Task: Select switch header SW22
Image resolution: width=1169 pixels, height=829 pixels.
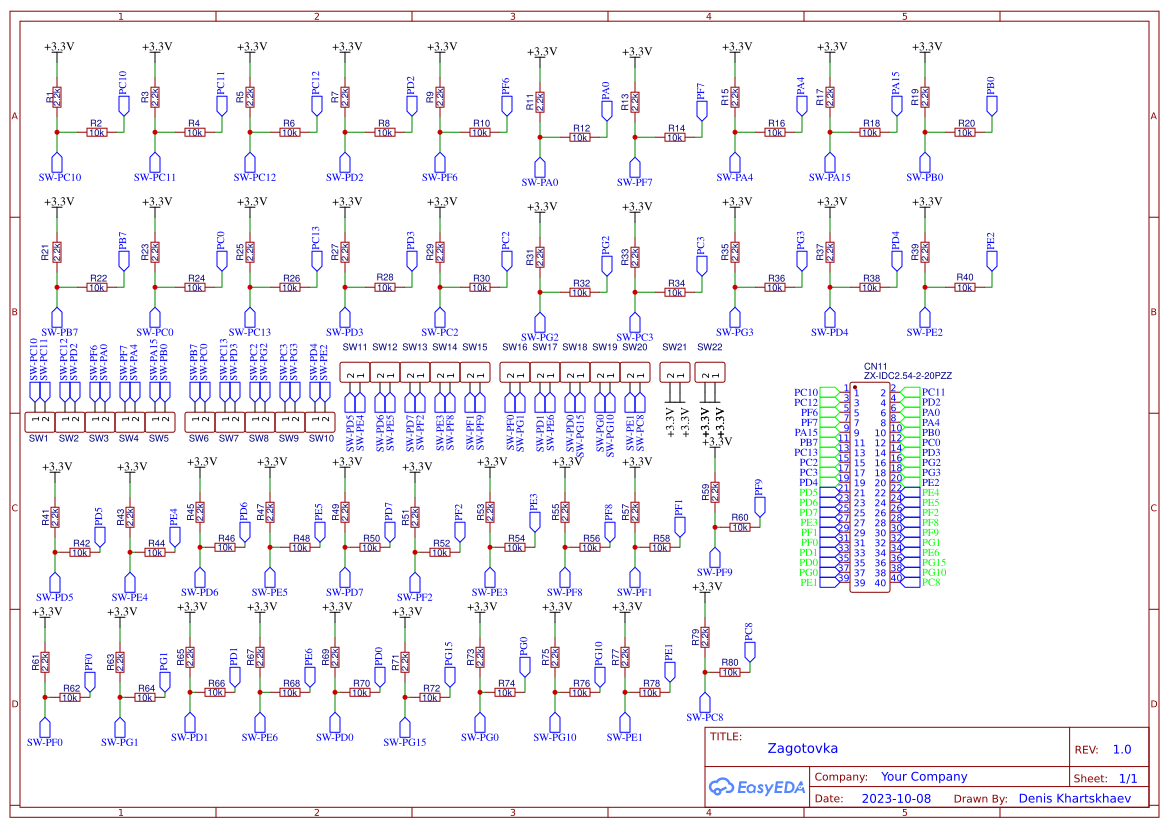Action: pyautogui.click(x=710, y=372)
